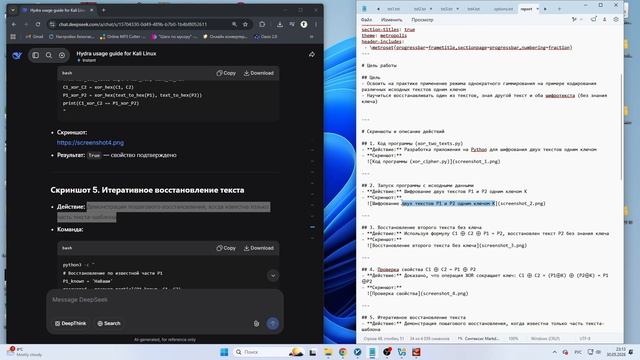Click the browser address bar
The height and width of the screenshot is (360, 640).
pos(143,24)
